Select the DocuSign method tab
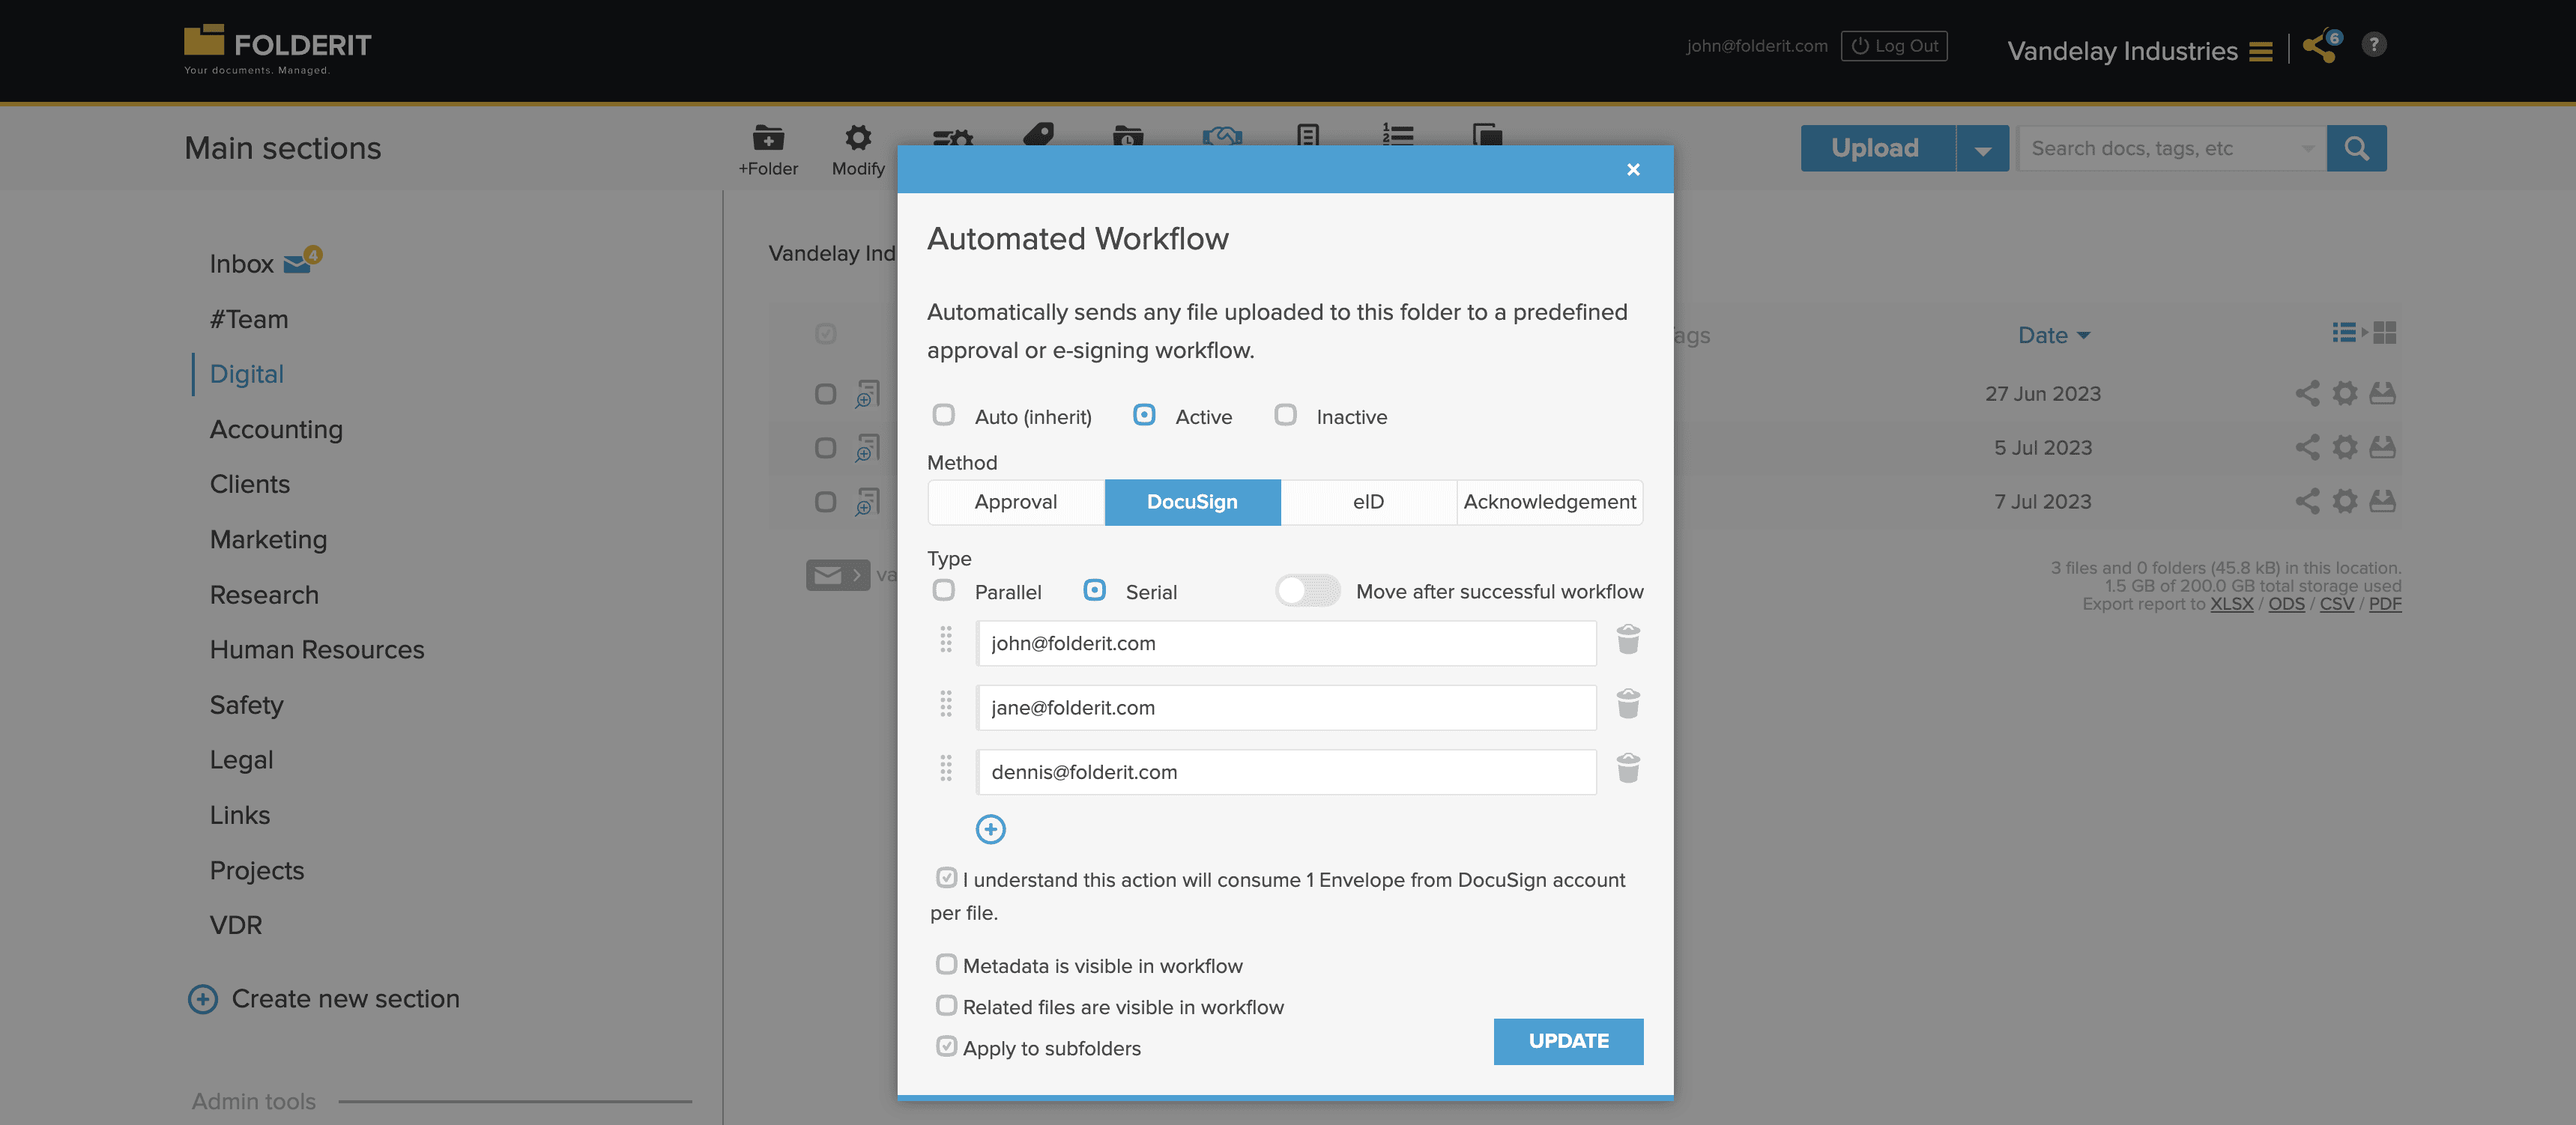This screenshot has width=2576, height=1125. coord(1192,502)
